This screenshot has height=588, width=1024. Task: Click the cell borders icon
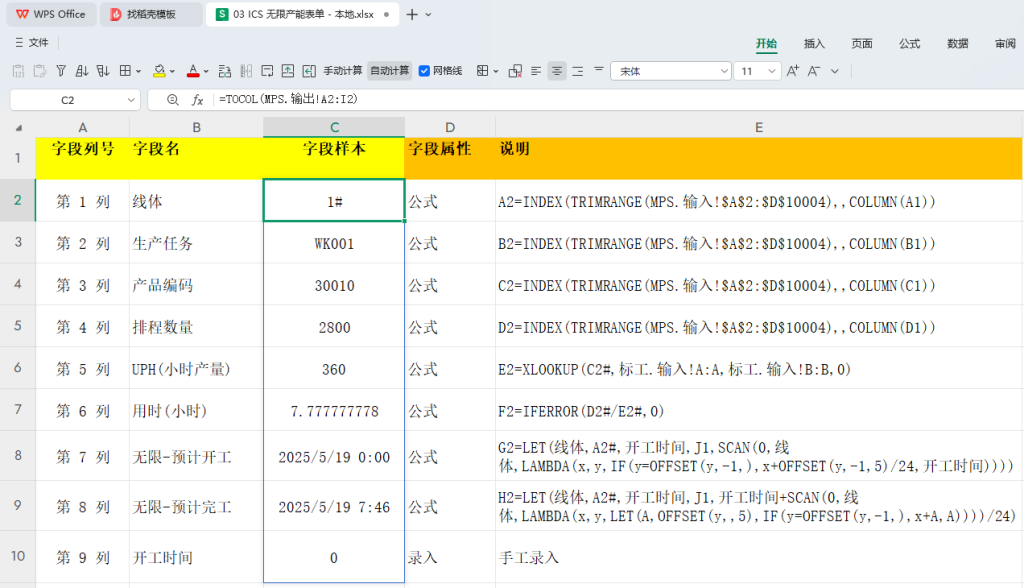coord(125,71)
